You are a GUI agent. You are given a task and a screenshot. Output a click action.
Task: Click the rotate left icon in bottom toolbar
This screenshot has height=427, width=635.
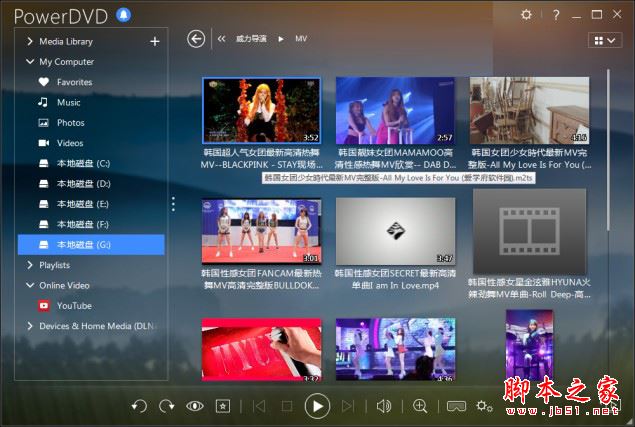tap(139, 406)
